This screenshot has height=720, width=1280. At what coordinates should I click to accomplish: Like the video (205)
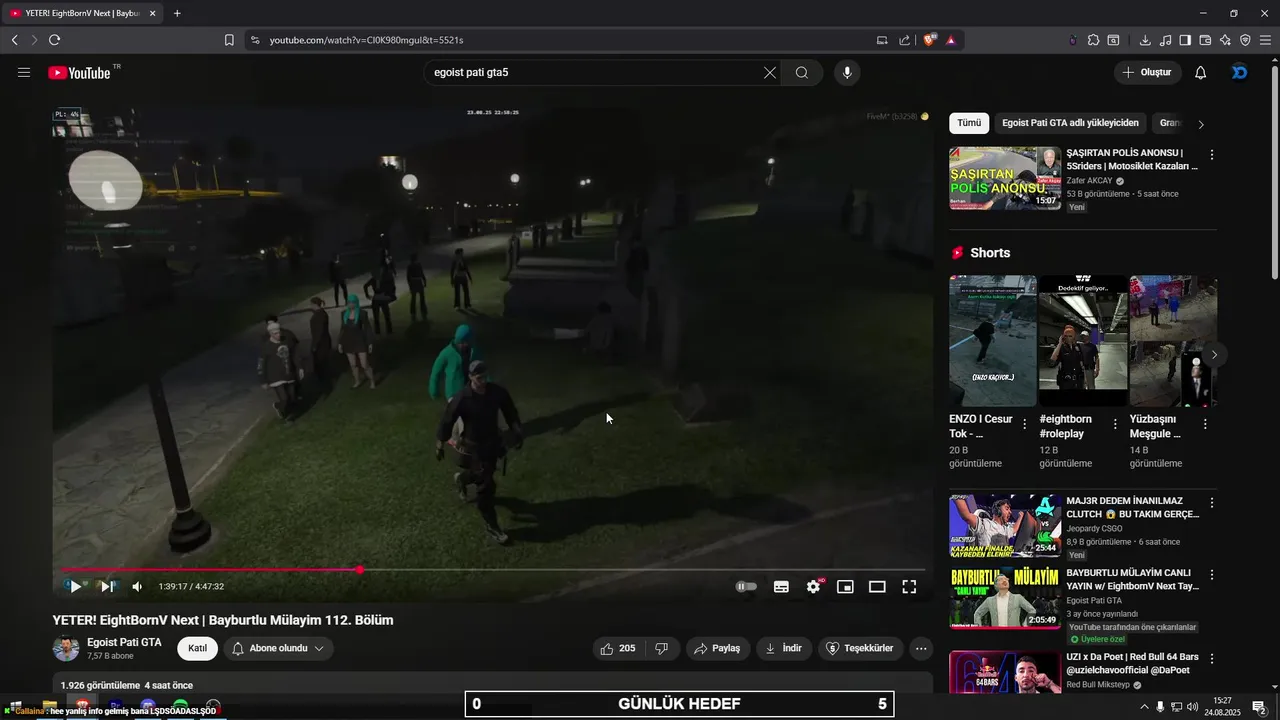pyautogui.click(x=617, y=648)
